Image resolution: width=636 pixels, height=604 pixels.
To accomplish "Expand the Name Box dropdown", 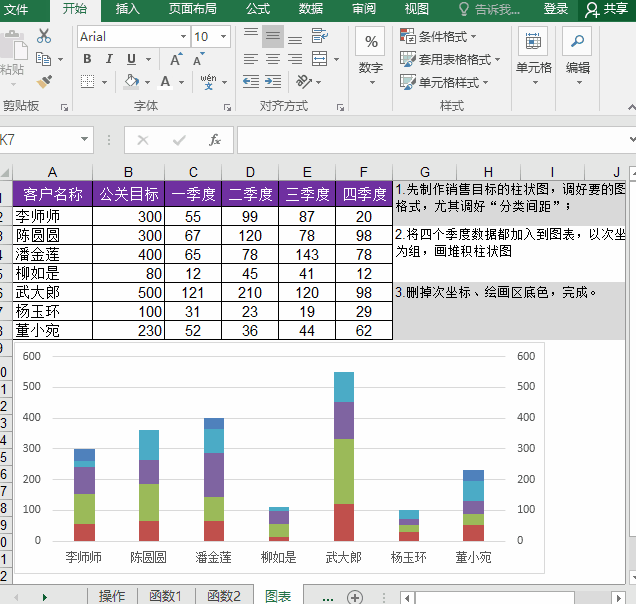I will point(84,139).
